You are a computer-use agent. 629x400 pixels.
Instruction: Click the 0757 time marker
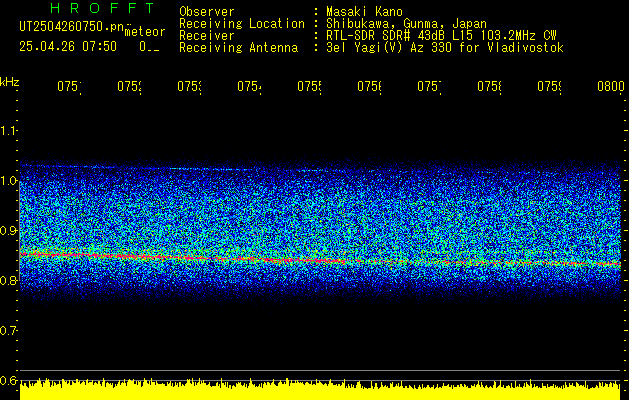point(429,86)
